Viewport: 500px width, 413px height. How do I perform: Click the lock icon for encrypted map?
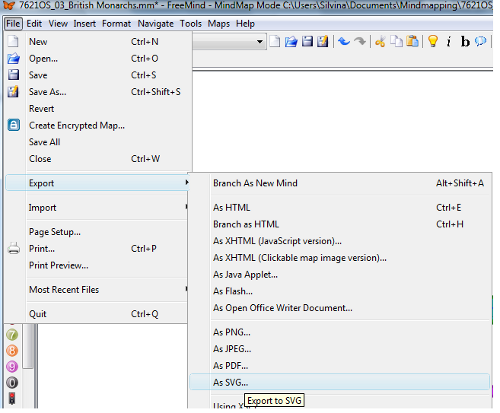click(14, 125)
